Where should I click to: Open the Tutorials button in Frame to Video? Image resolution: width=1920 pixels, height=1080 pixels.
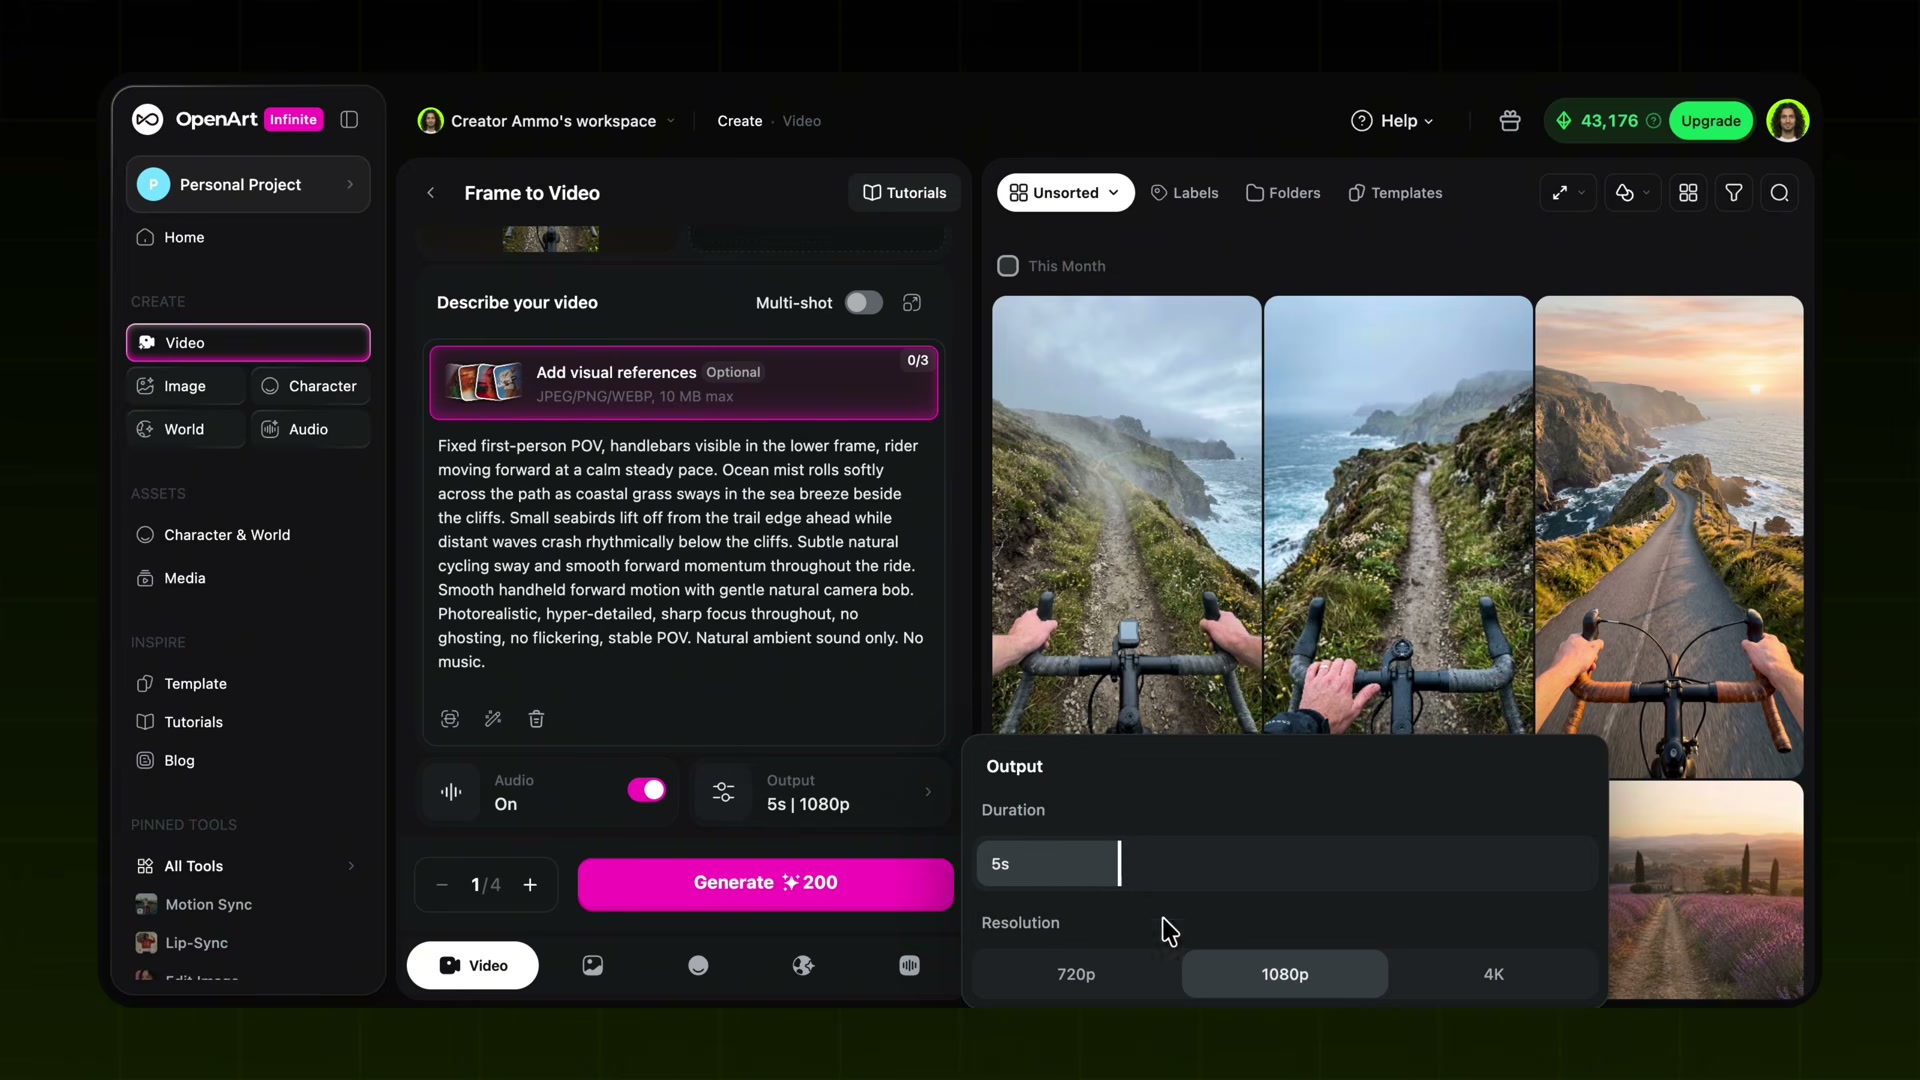coord(904,193)
